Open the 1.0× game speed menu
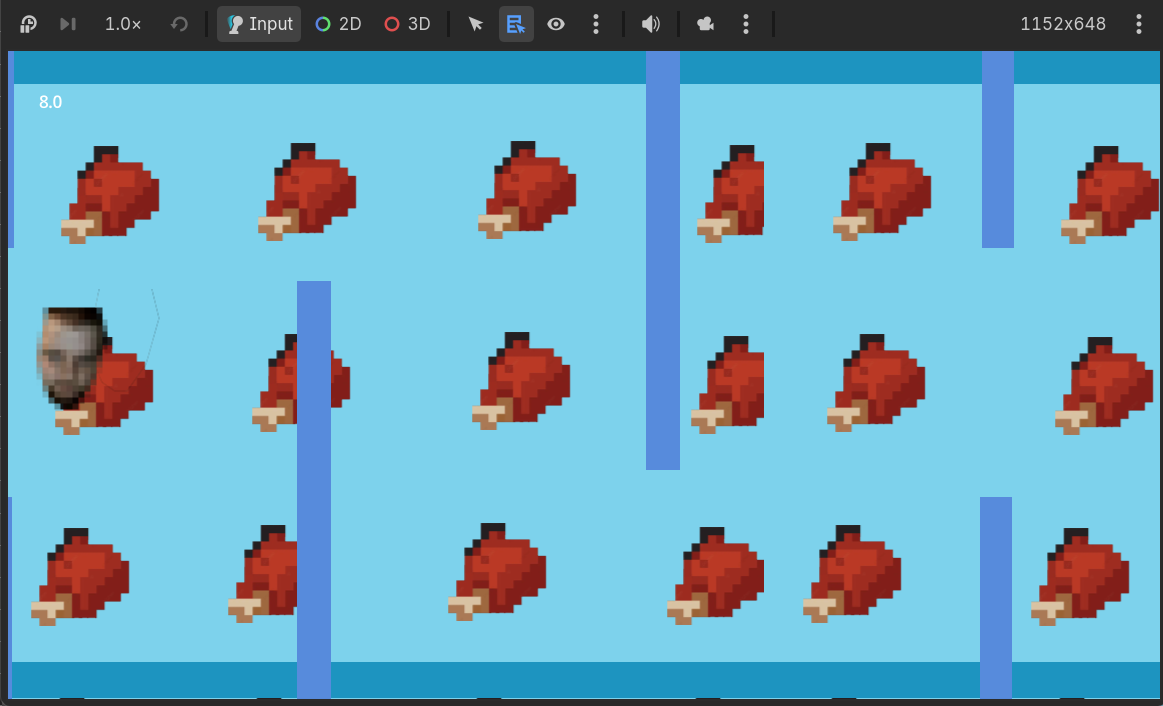Viewport: 1163px width, 706px height. coord(123,24)
